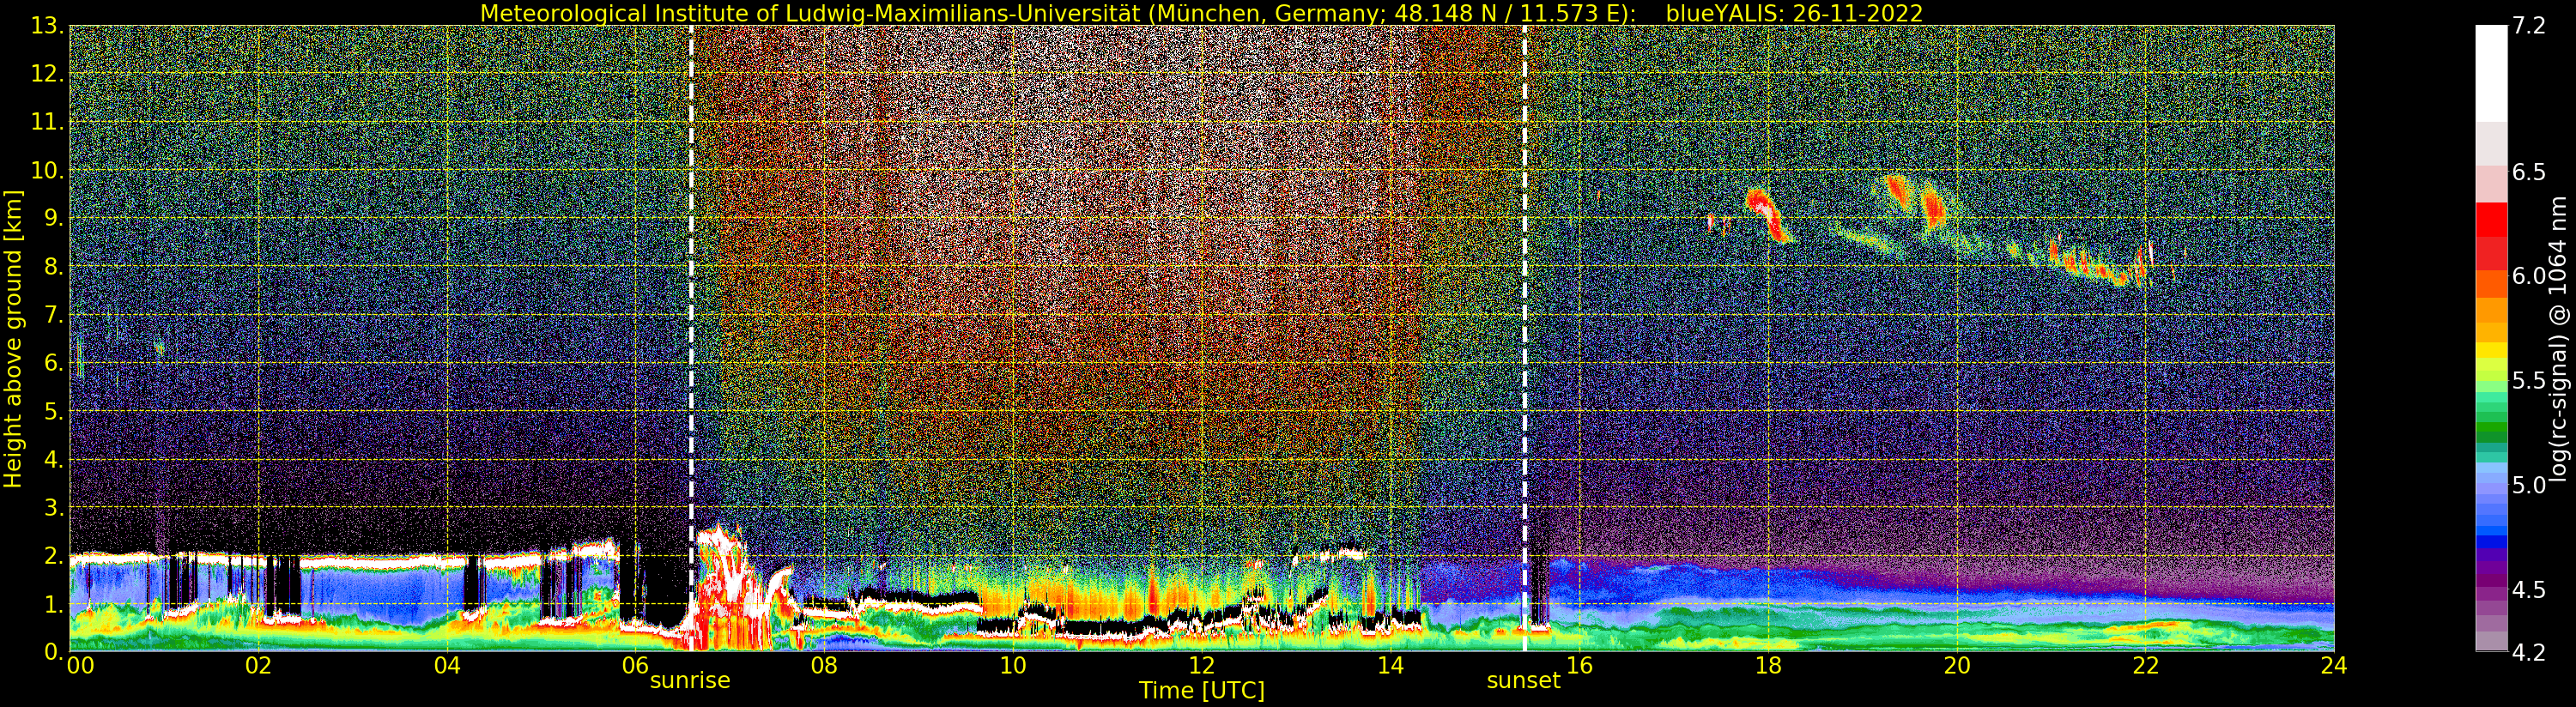The height and width of the screenshot is (707, 2576).
Task: Click the colorbar value 4.2
Action: pyautogui.click(x=2529, y=652)
